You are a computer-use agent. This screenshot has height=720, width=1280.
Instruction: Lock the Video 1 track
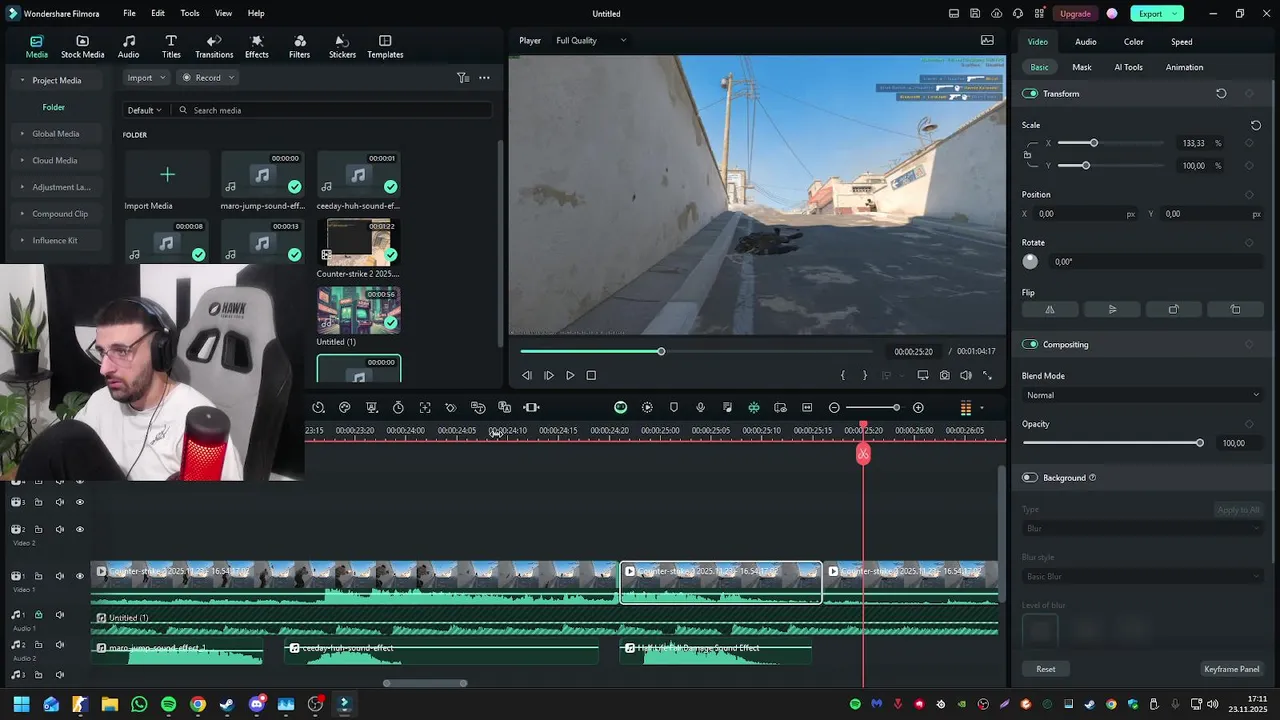38,576
